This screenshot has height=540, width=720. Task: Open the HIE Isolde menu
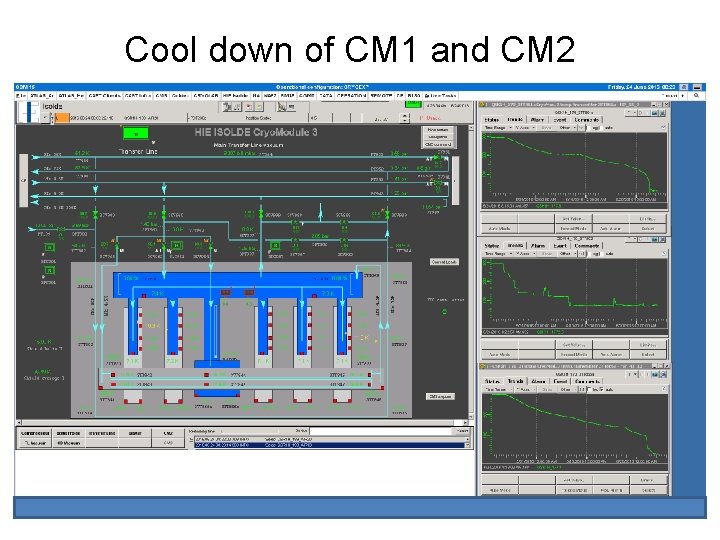coord(236,96)
